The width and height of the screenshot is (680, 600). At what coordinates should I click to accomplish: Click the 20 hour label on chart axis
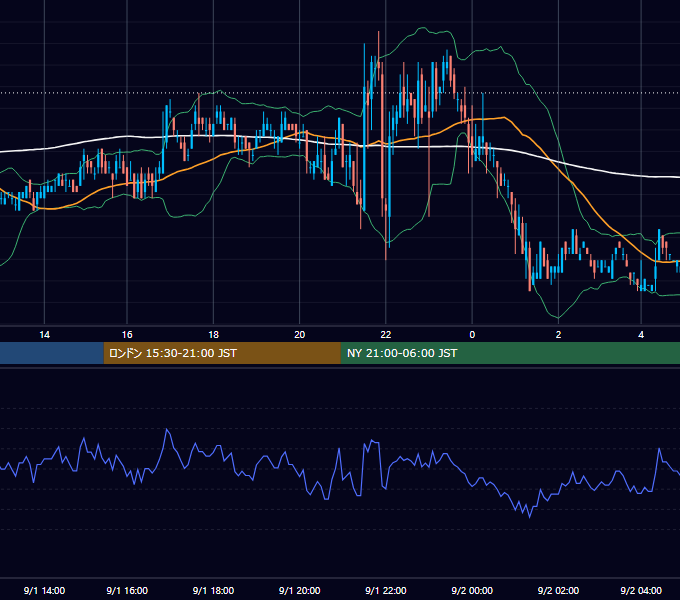coord(300,335)
